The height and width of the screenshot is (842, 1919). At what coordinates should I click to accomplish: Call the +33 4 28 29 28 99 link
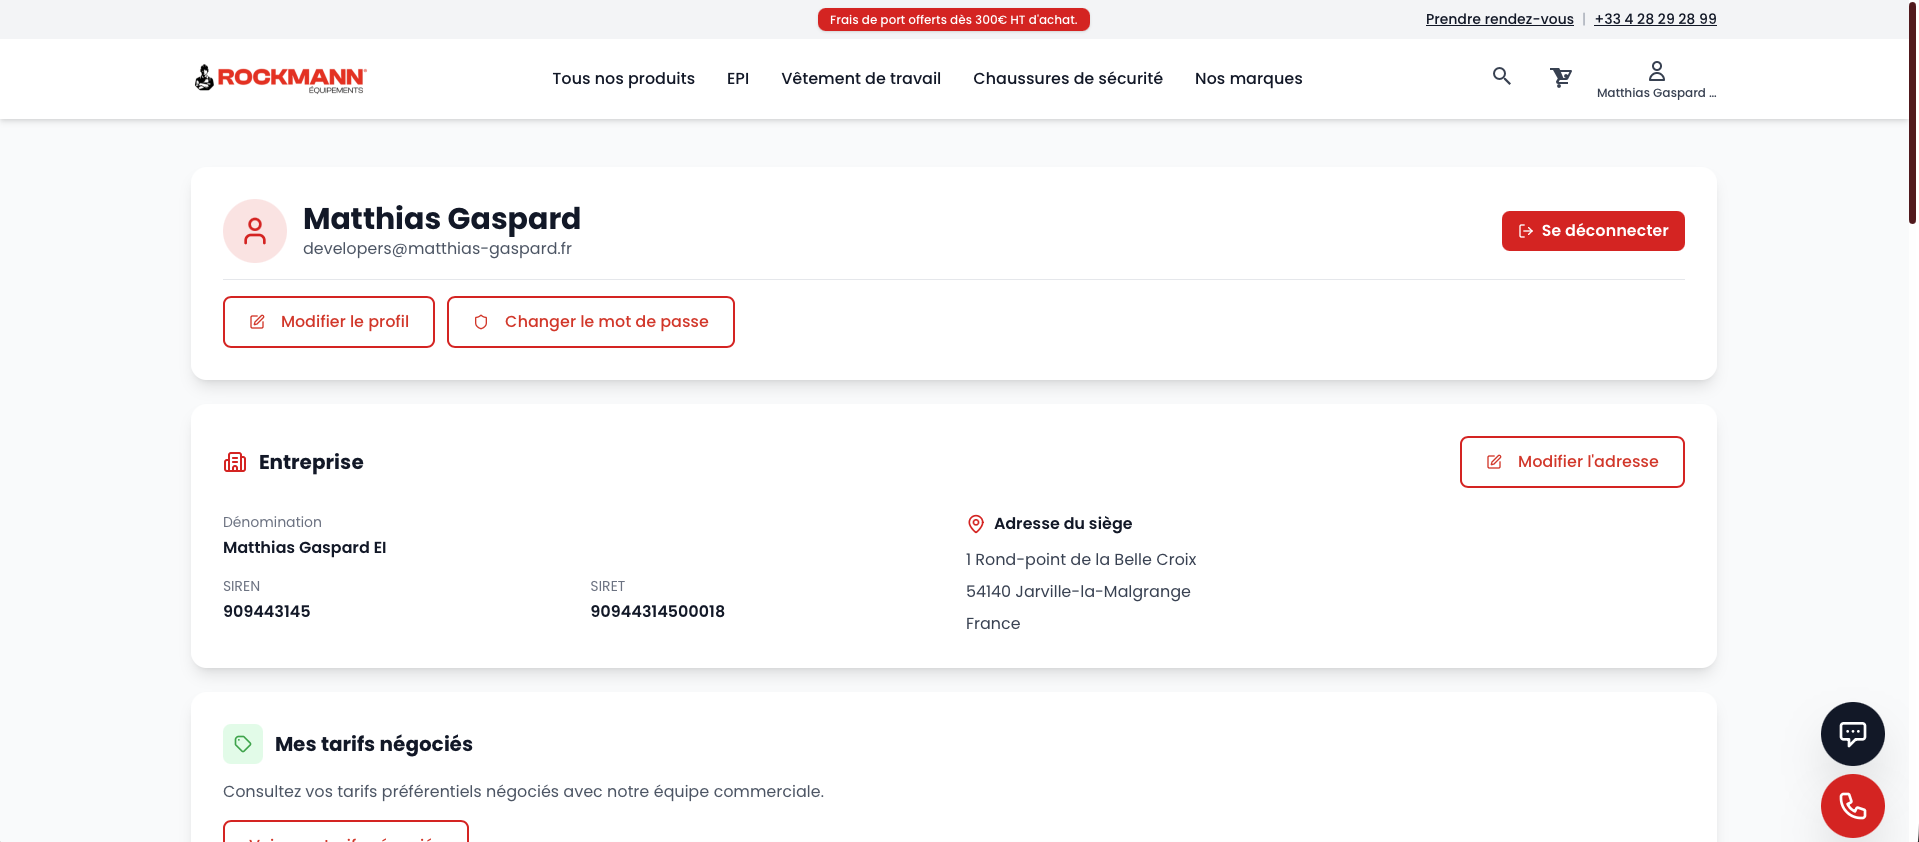(1655, 19)
